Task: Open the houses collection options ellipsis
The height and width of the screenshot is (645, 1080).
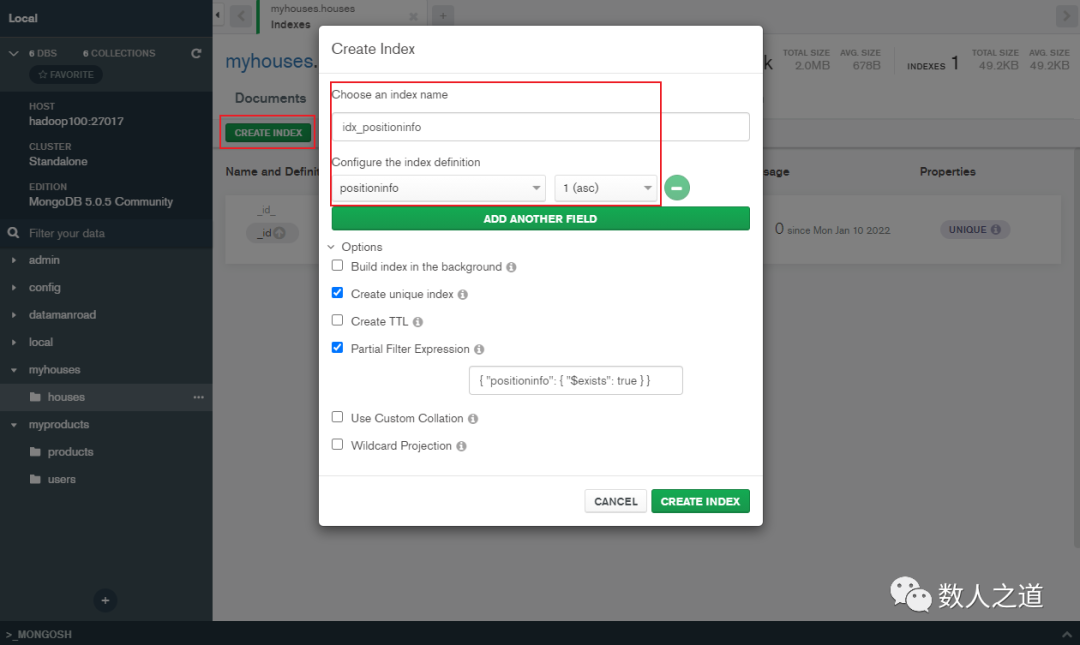Action: 197,397
